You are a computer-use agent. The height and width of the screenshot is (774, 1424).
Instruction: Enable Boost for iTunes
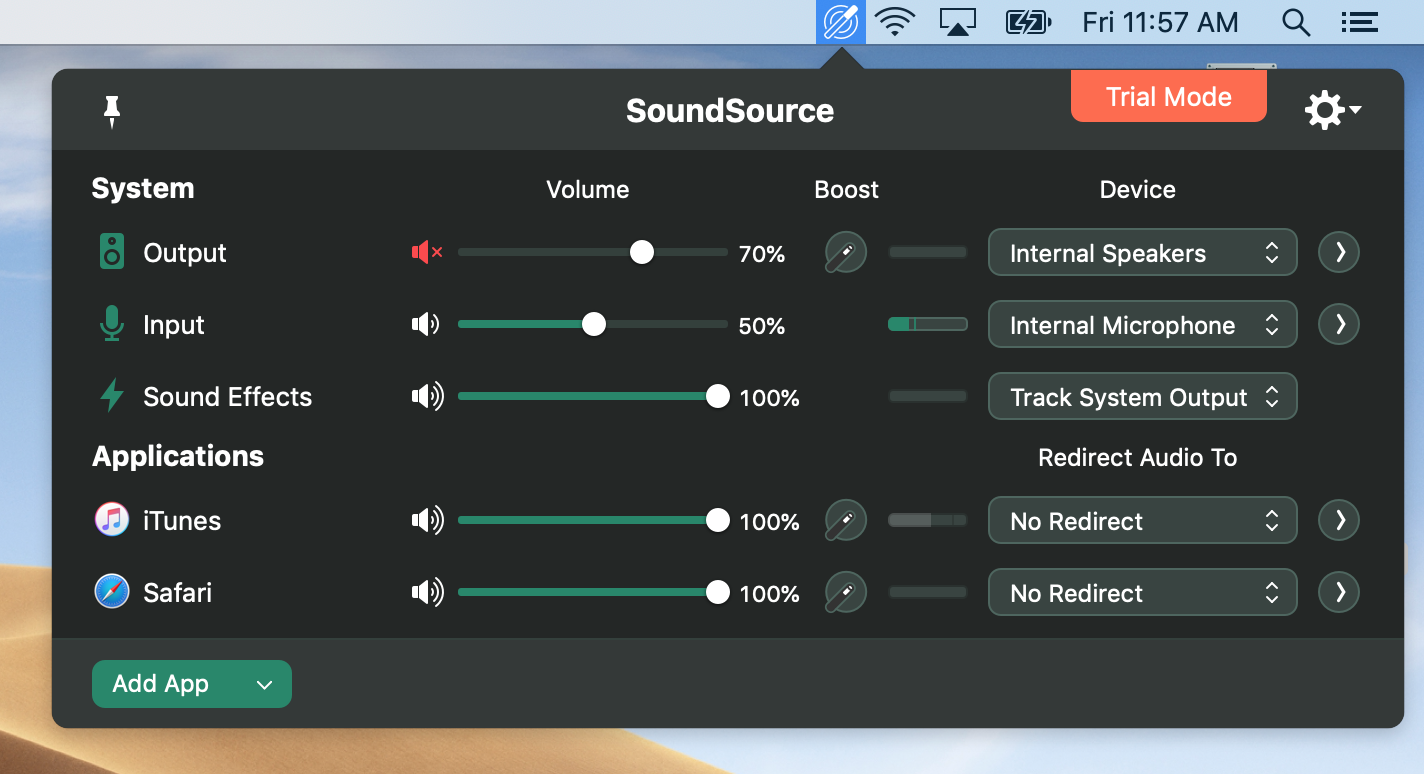pyautogui.click(x=845, y=521)
